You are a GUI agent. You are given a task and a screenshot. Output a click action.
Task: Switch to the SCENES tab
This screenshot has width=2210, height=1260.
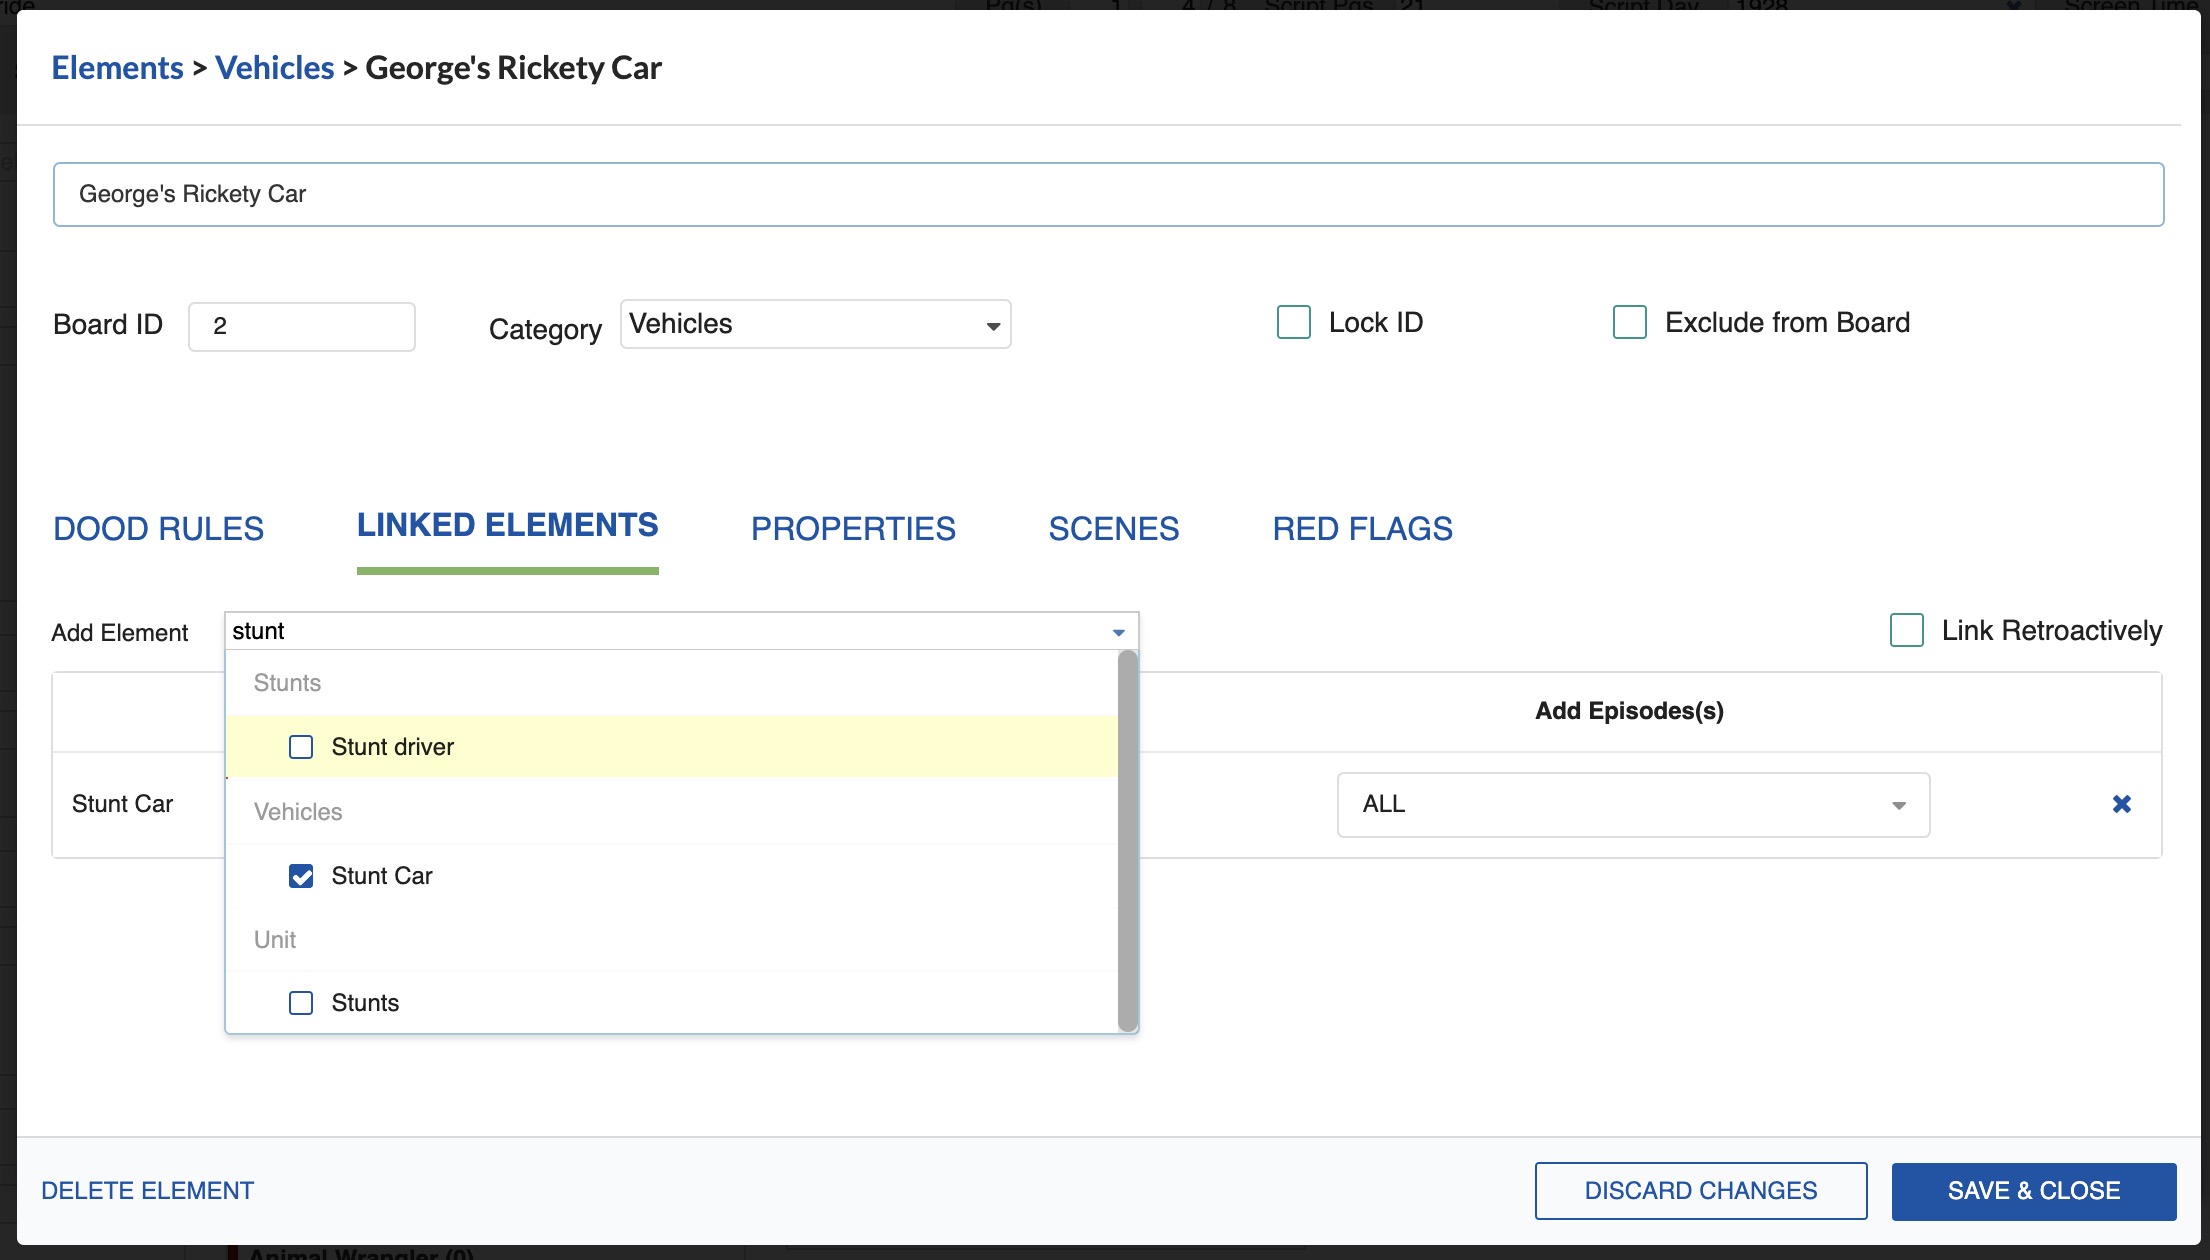1113,528
